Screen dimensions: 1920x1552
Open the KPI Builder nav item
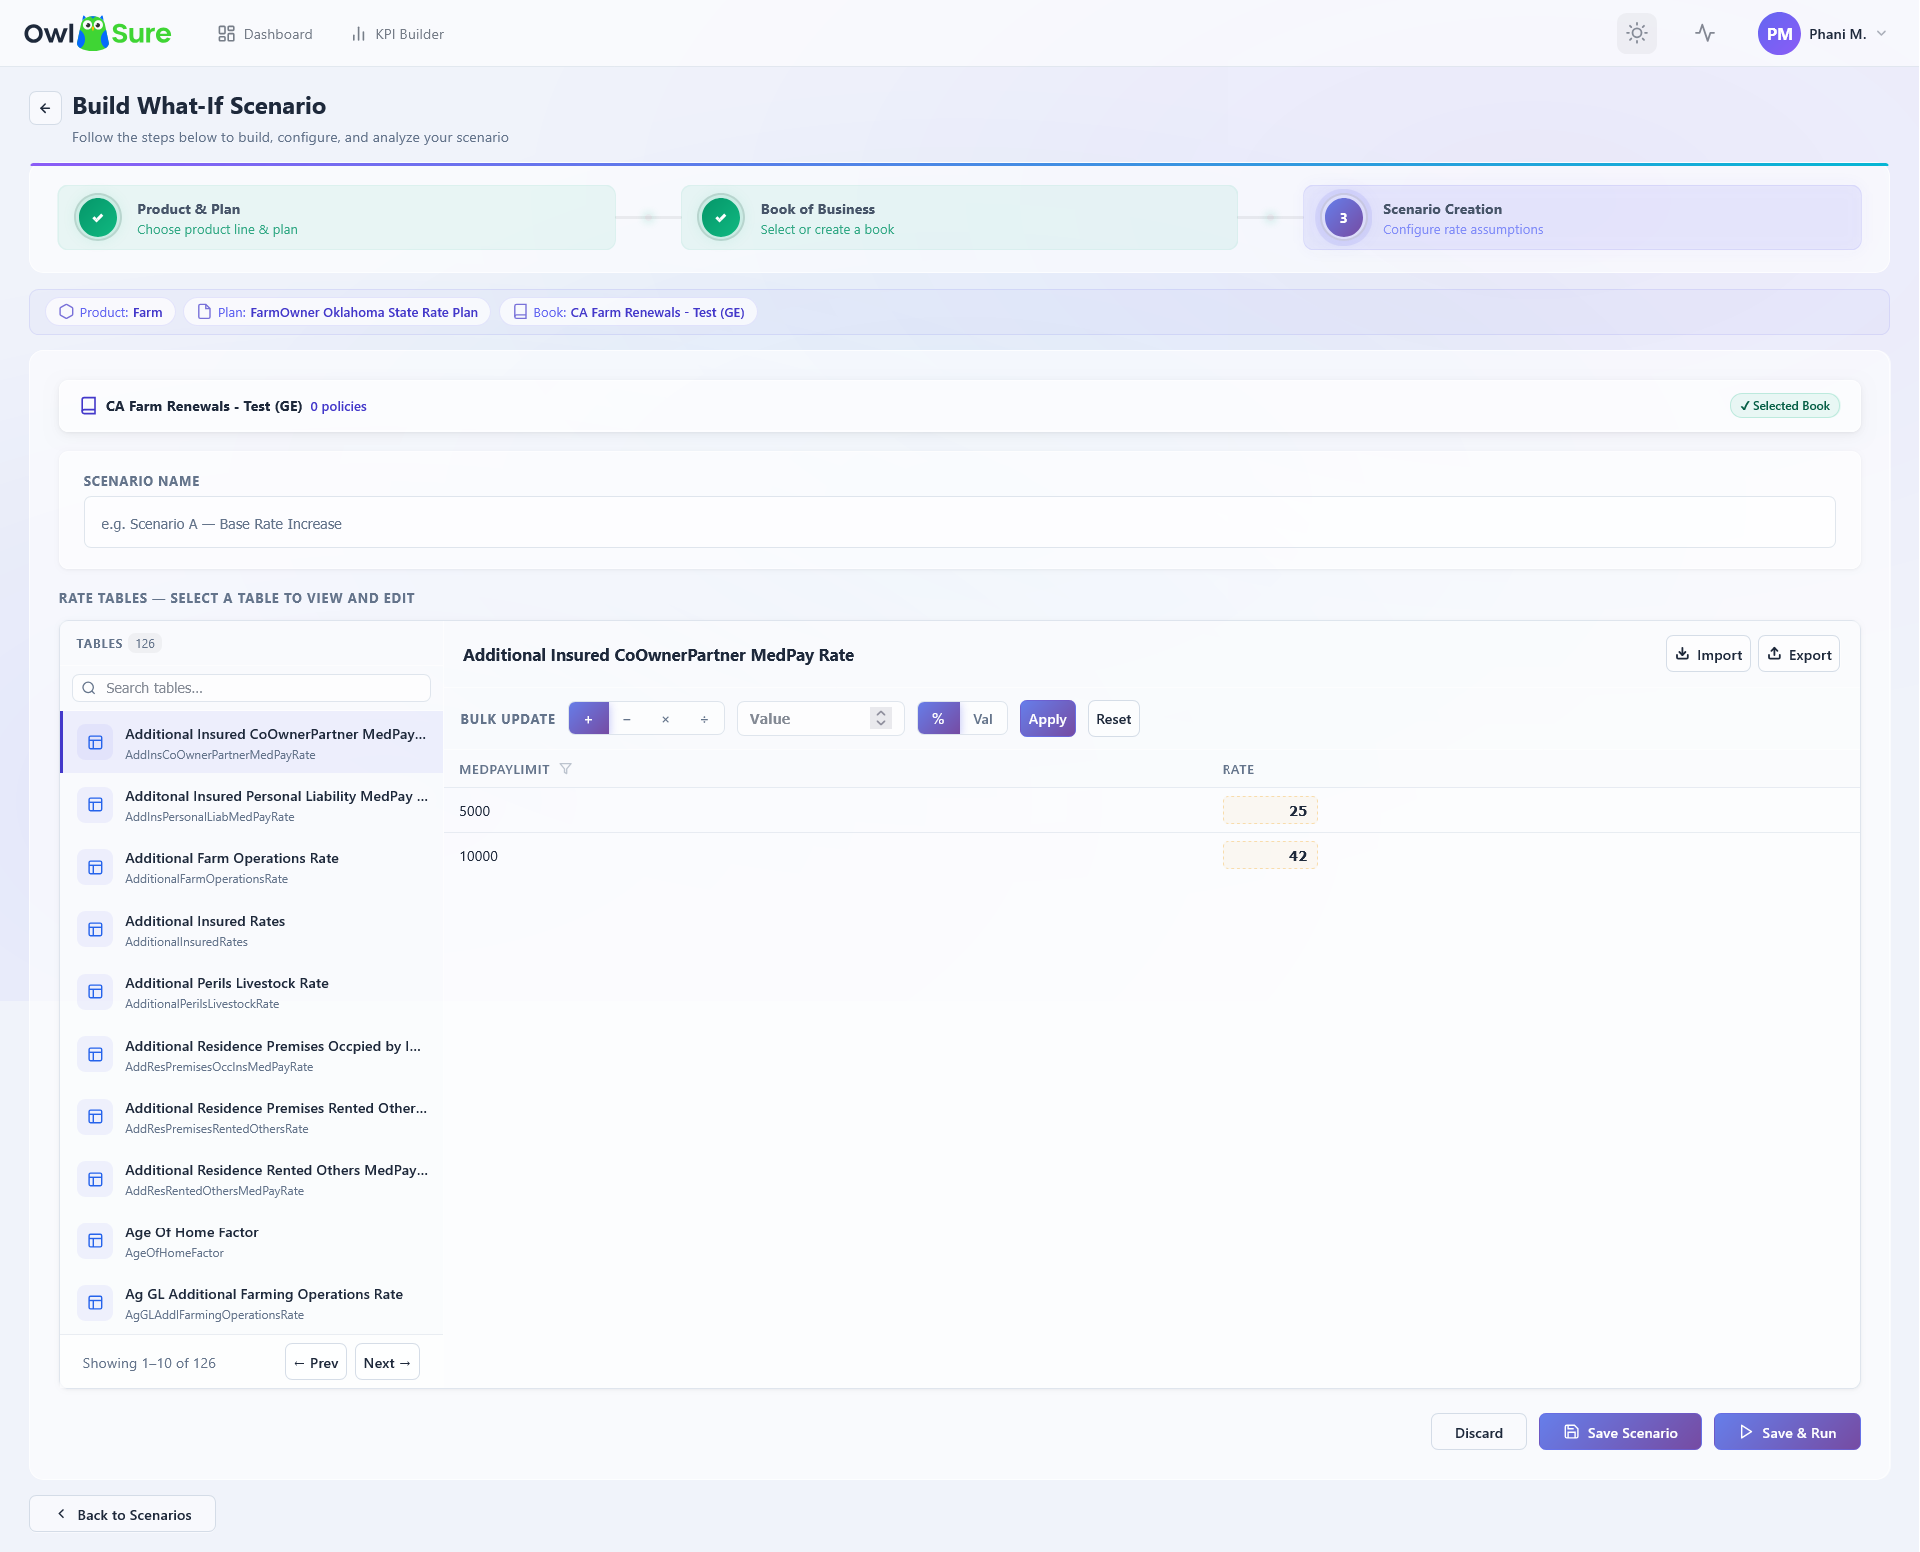(x=397, y=34)
